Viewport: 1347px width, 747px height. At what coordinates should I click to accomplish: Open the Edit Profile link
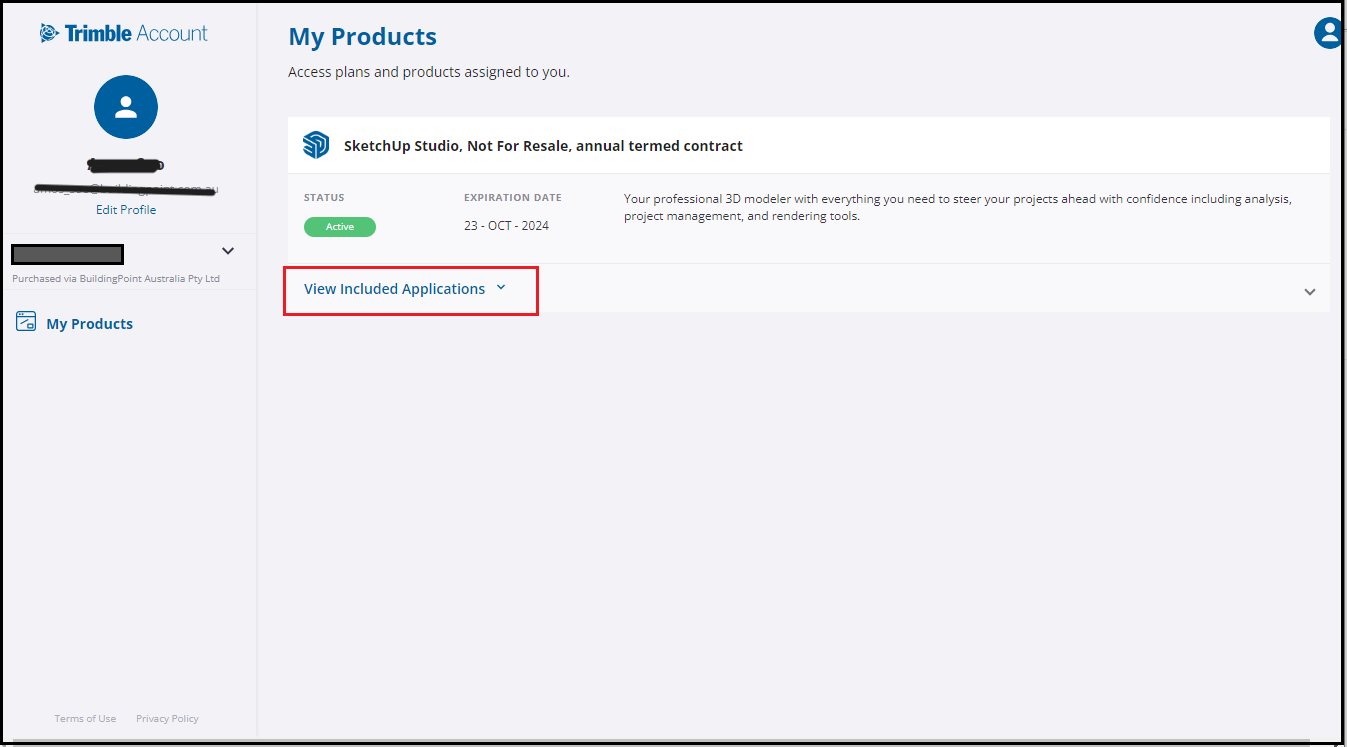[x=126, y=209]
